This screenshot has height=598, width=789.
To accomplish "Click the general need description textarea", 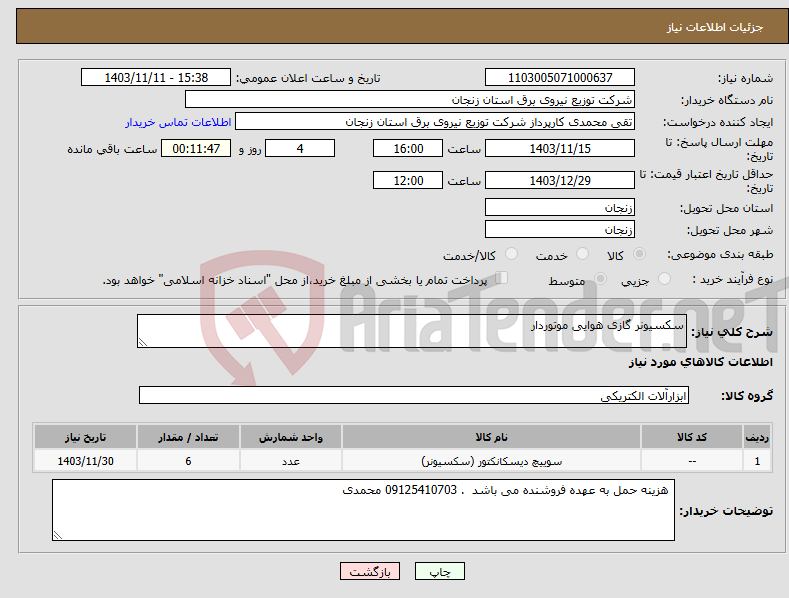I will click(x=412, y=331).
